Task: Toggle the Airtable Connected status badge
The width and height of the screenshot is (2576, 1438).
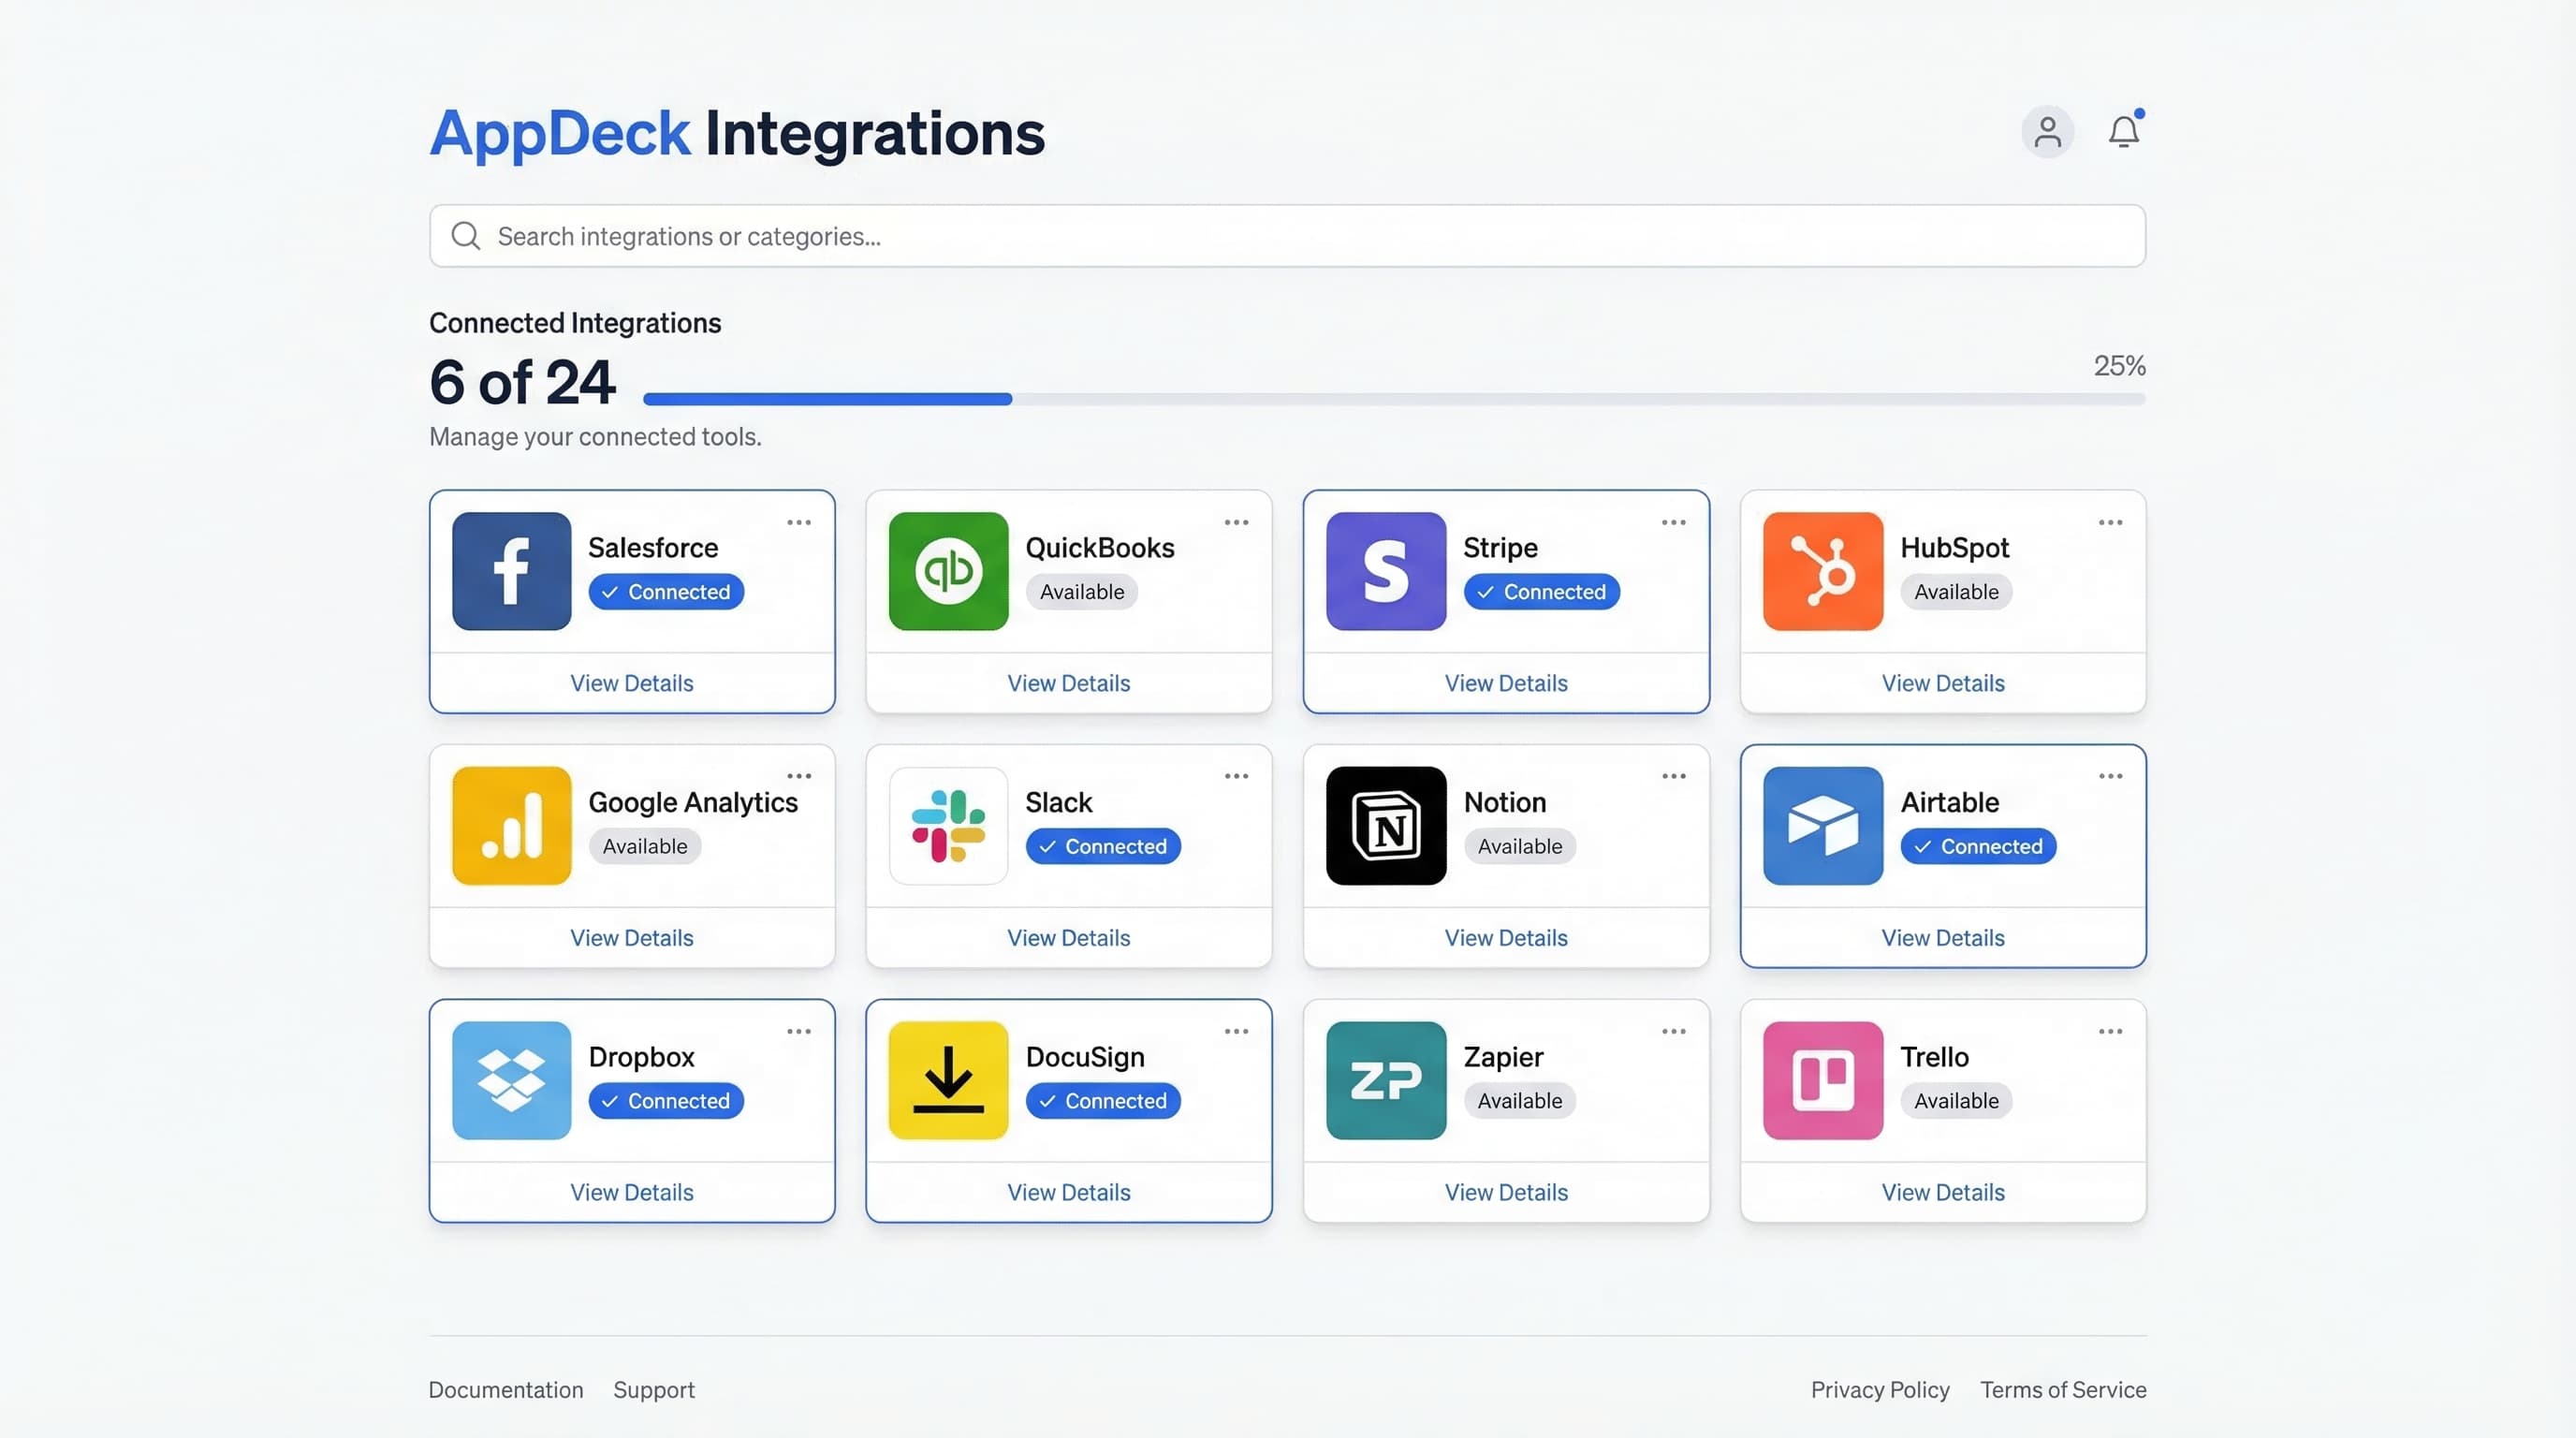Action: pyautogui.click(x=1978, y=846)
